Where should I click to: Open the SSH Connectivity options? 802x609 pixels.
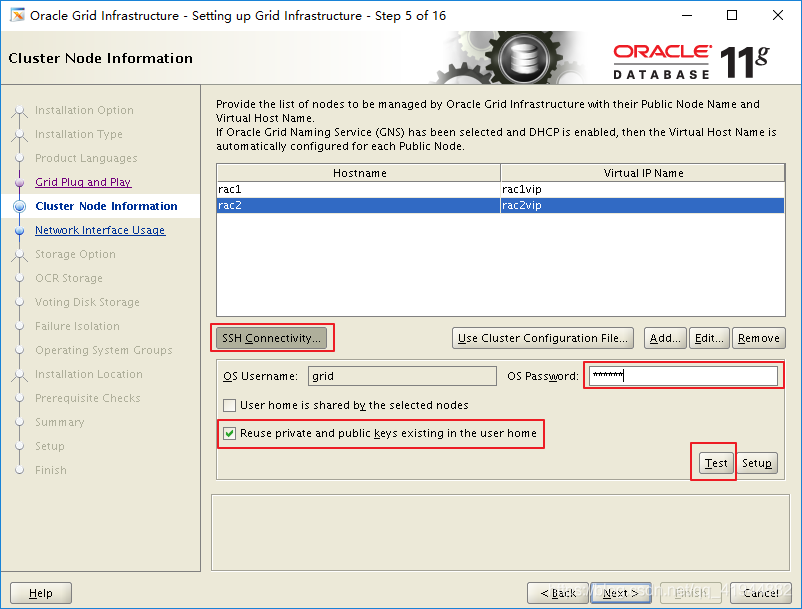coord(272,338)
